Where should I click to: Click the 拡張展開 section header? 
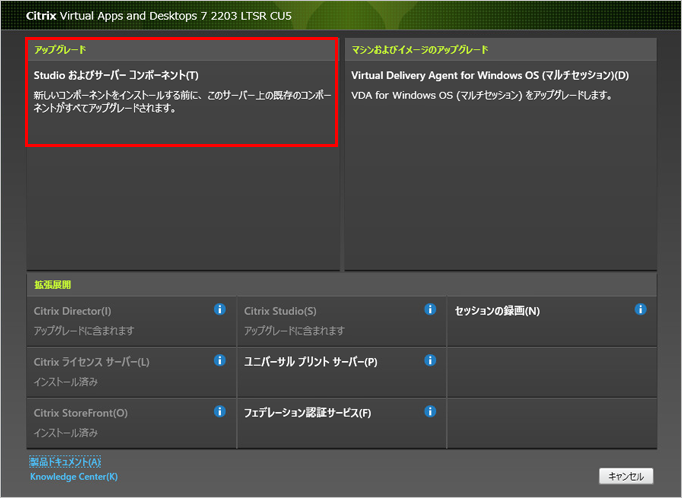pos(53,285)
